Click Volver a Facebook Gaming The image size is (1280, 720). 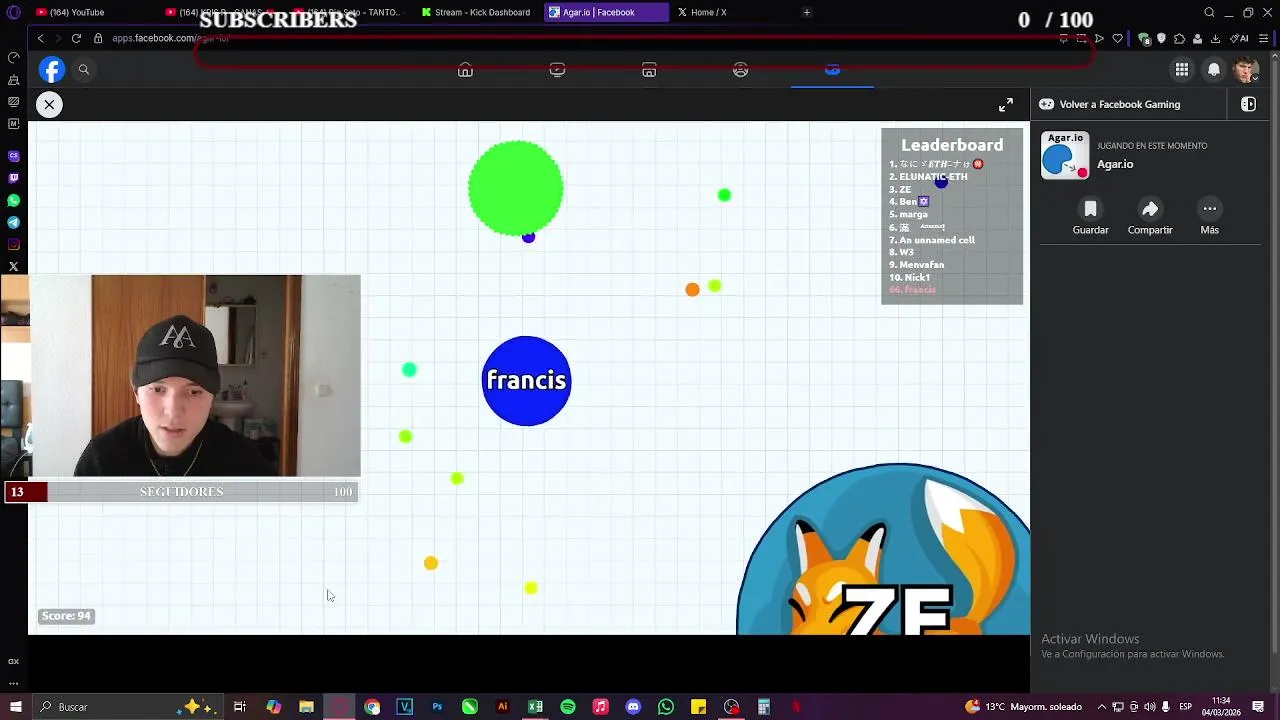[x=1119, y=104]
